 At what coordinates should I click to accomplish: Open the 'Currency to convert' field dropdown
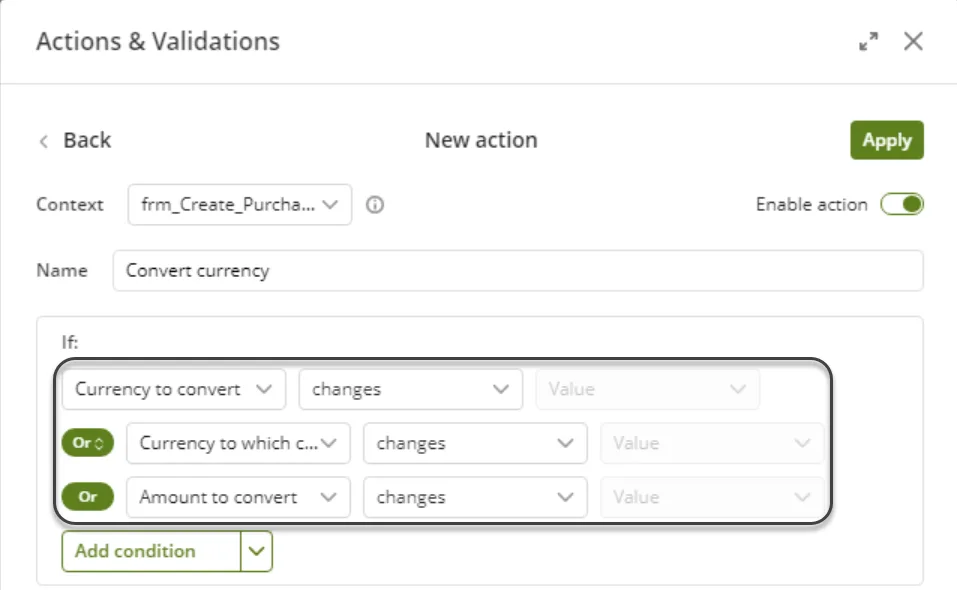click(174, 389)
